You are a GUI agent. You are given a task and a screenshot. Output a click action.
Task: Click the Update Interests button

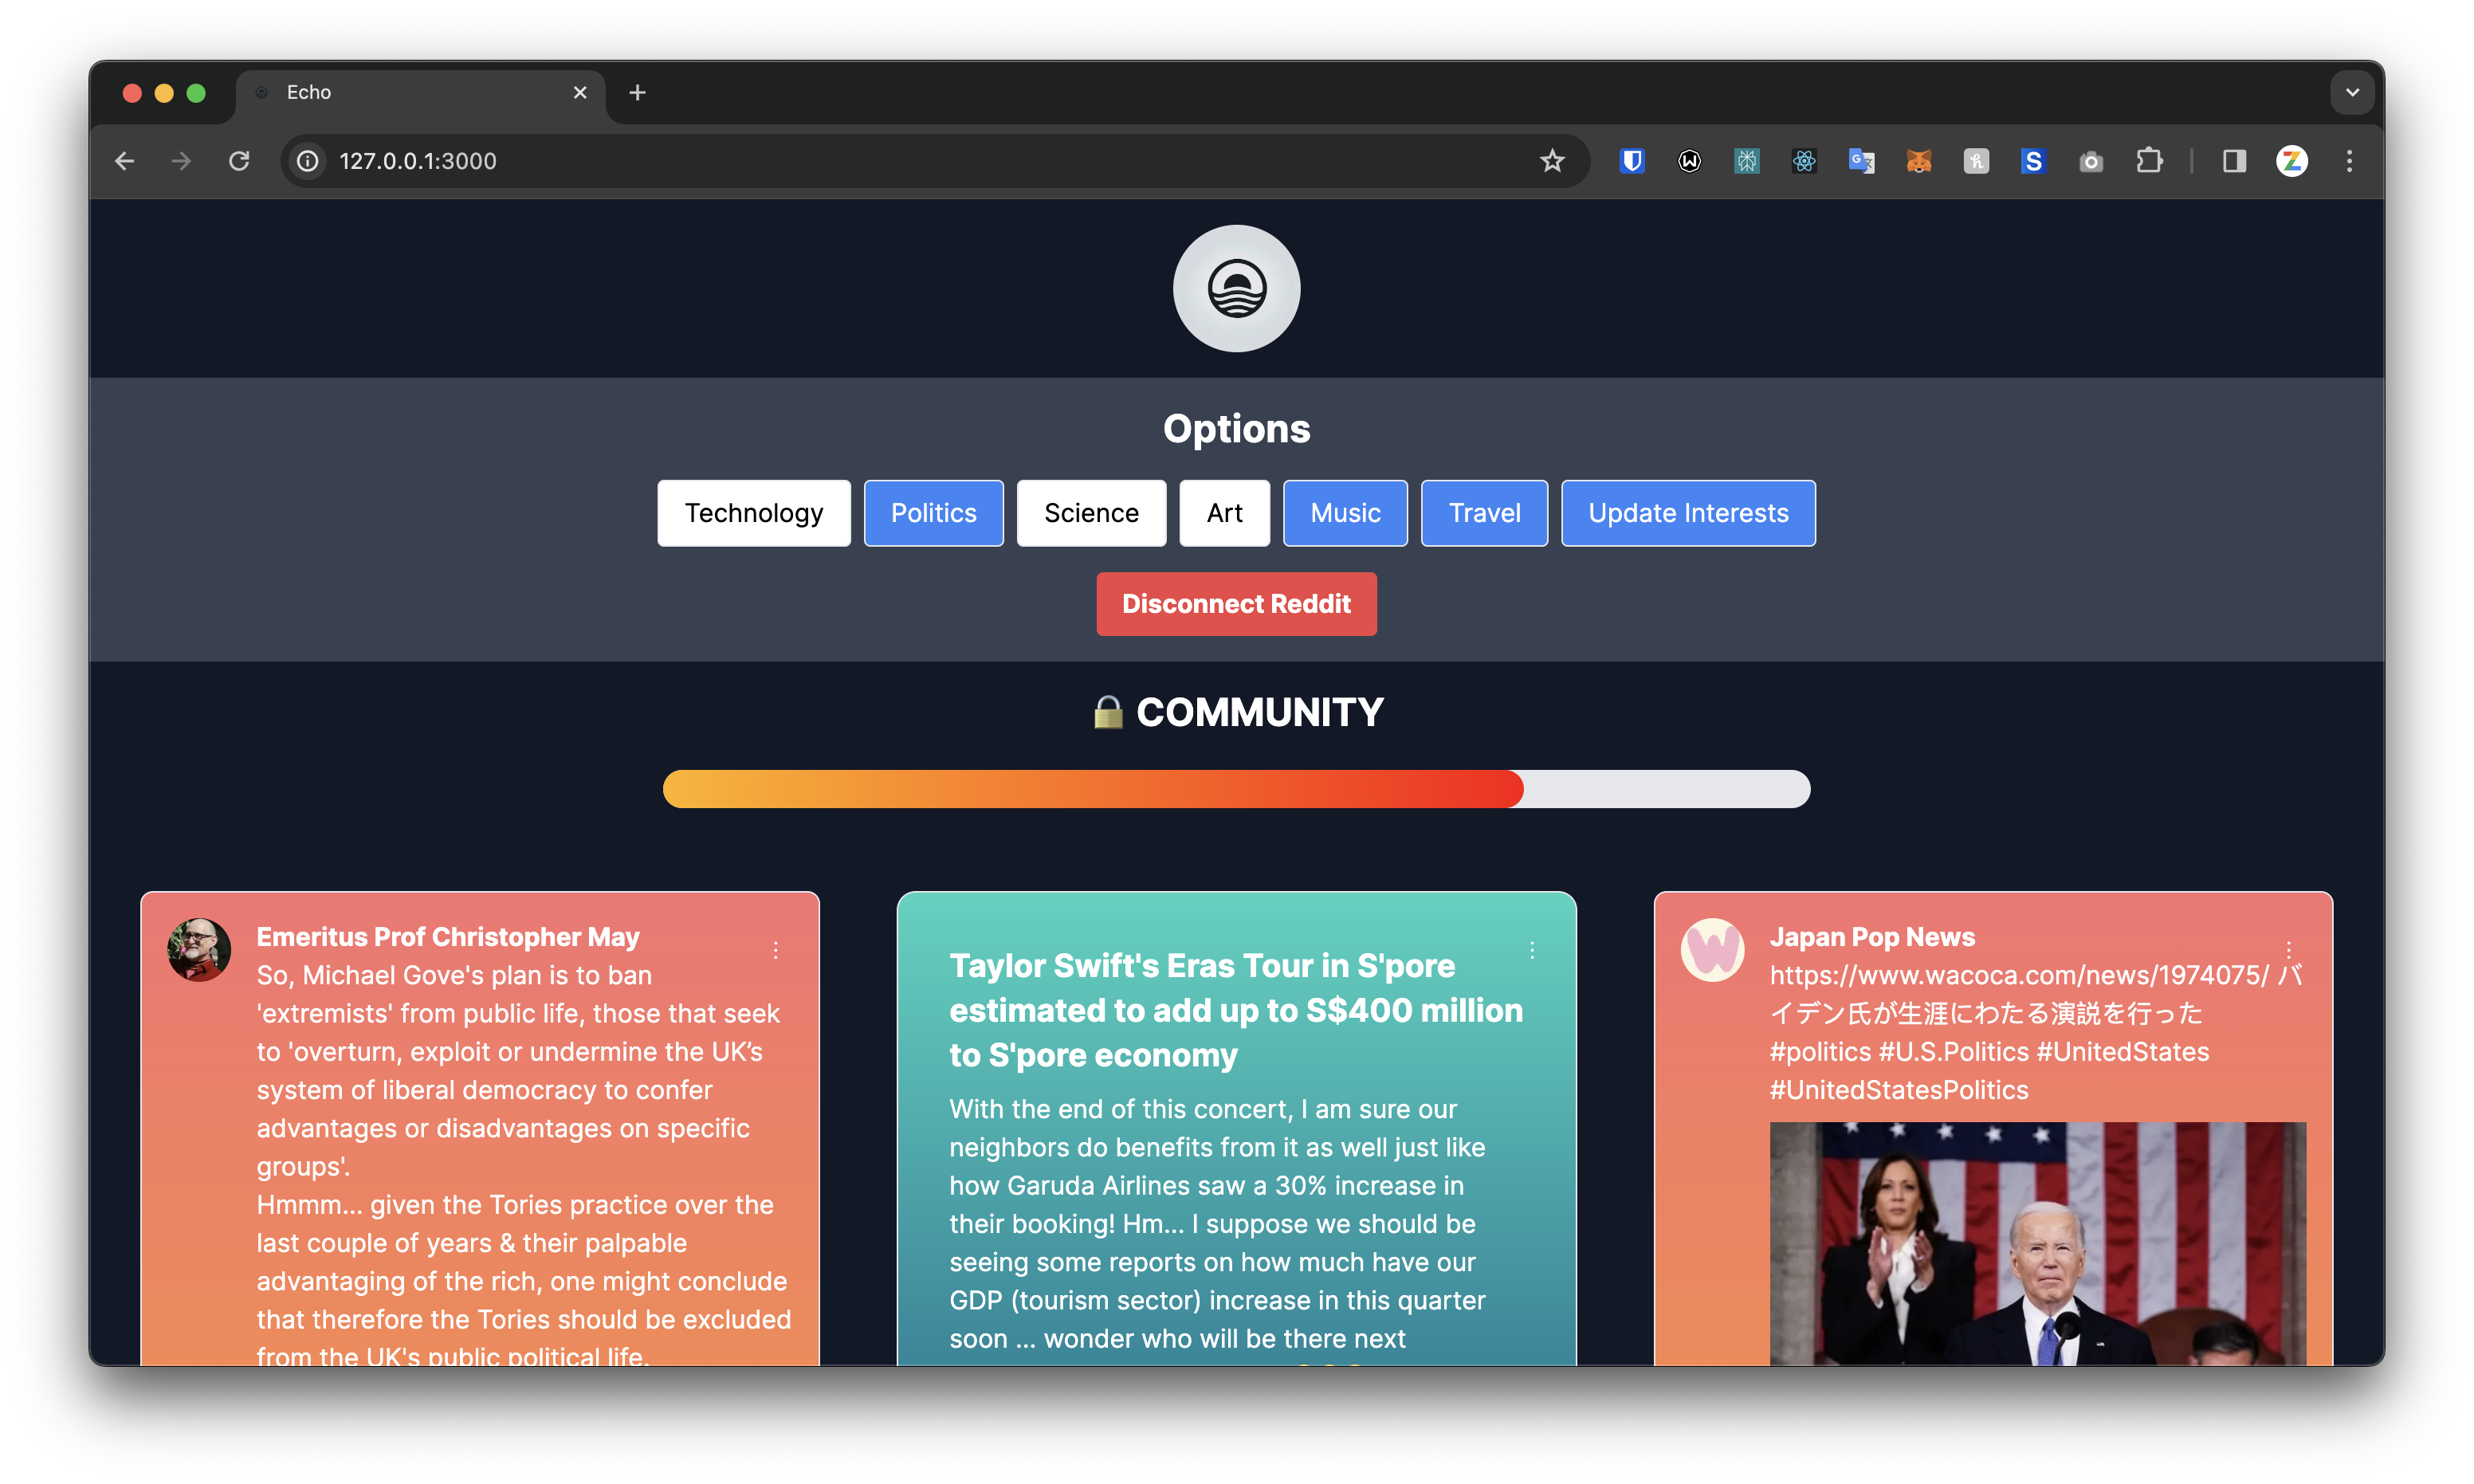coord(1688,513)
